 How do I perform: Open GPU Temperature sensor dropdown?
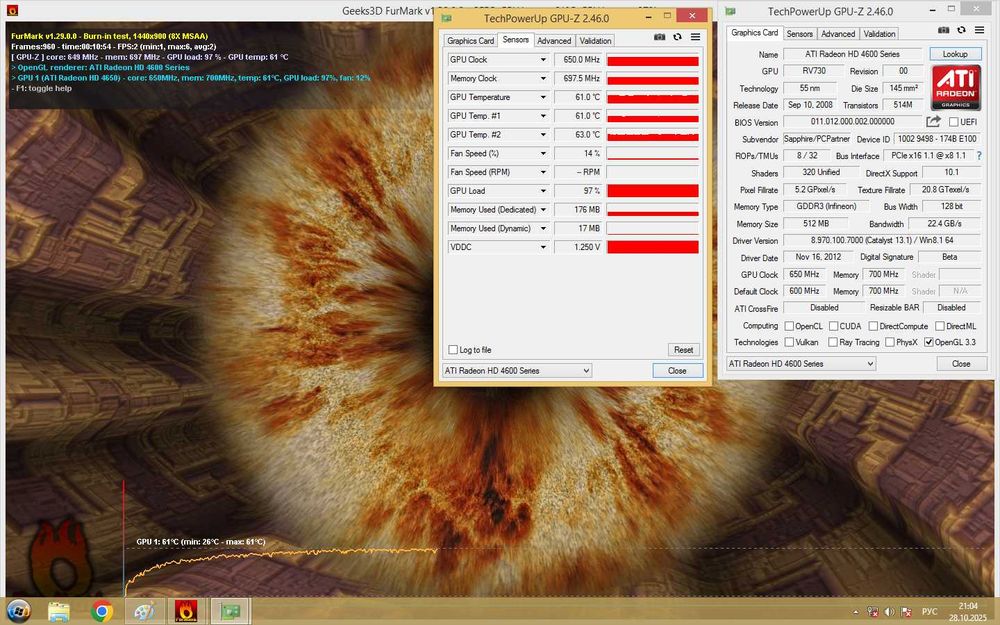click(543, 98)
